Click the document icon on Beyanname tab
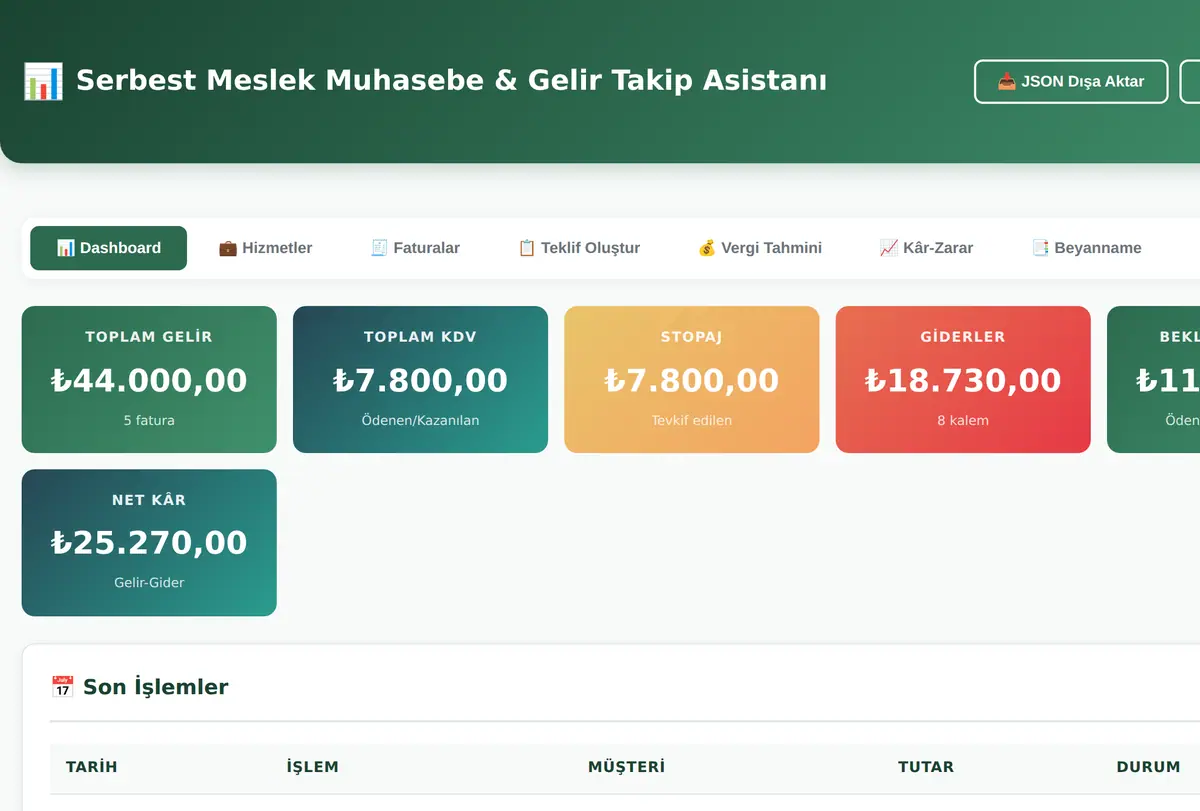The height and width of the screenshot is (811, 1200). pos(1040,248)
